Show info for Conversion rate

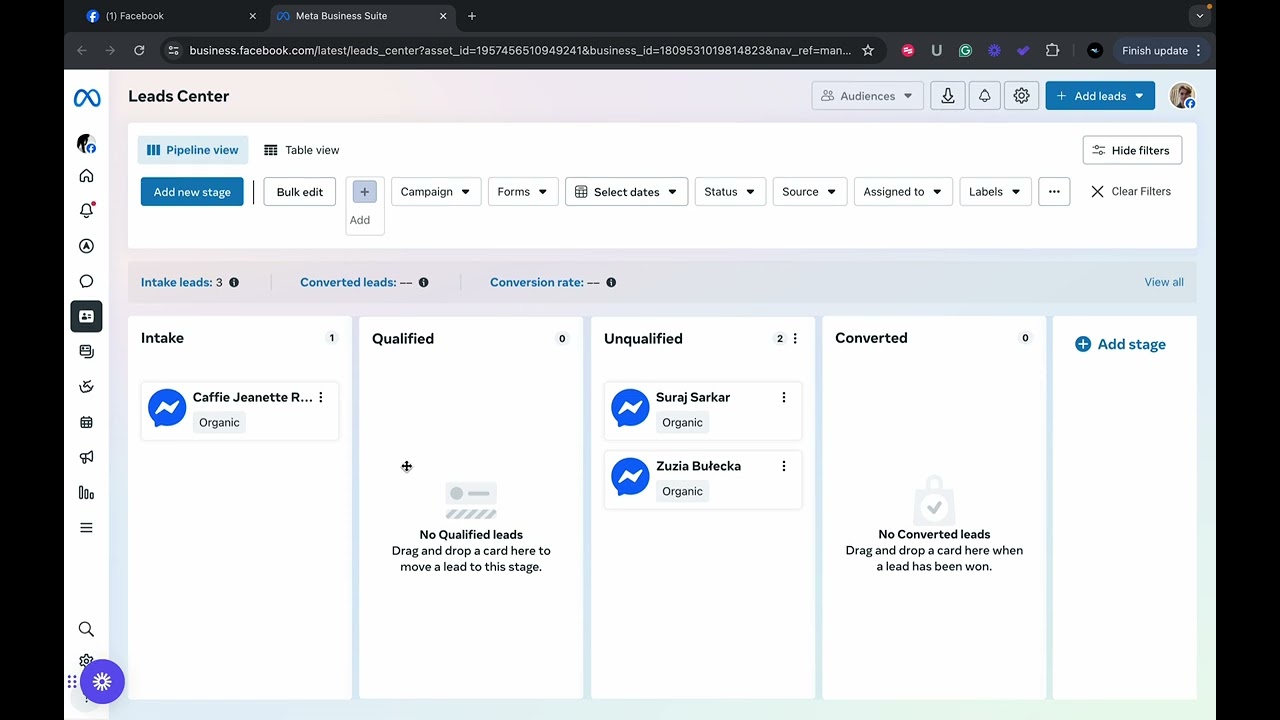(x=611, y=282)
